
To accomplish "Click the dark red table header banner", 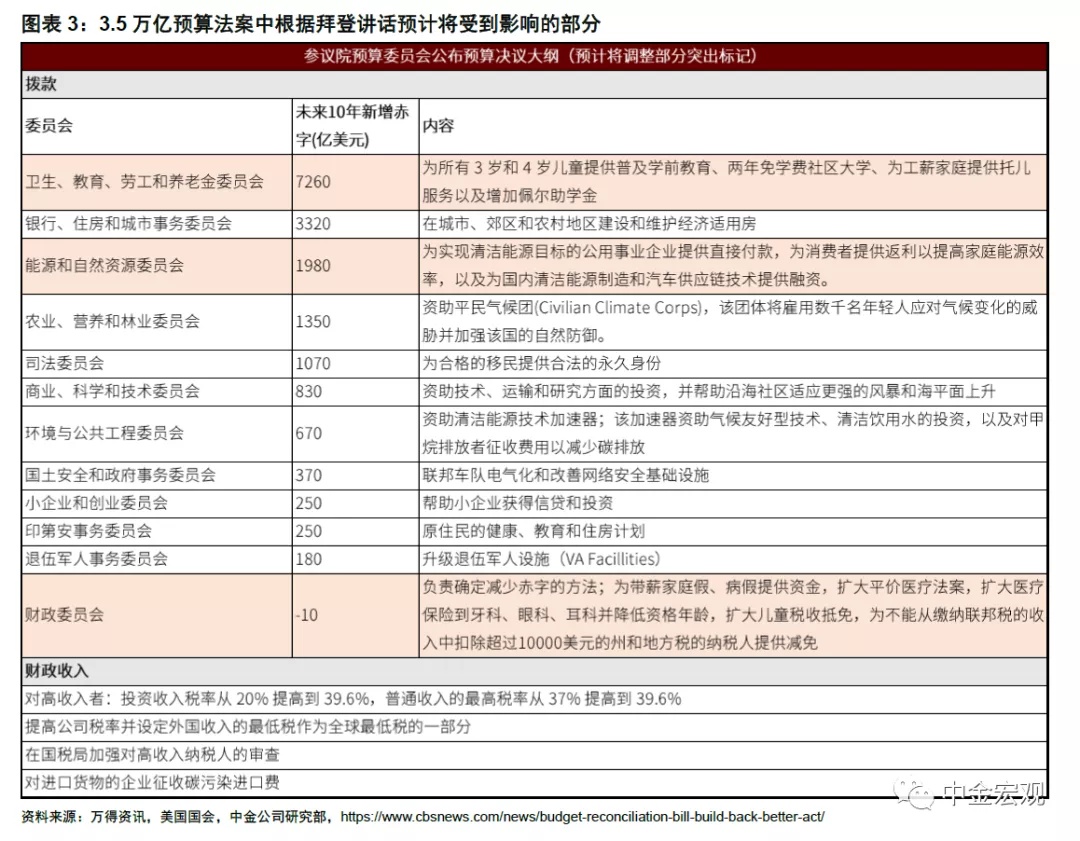I will point(534,57).
